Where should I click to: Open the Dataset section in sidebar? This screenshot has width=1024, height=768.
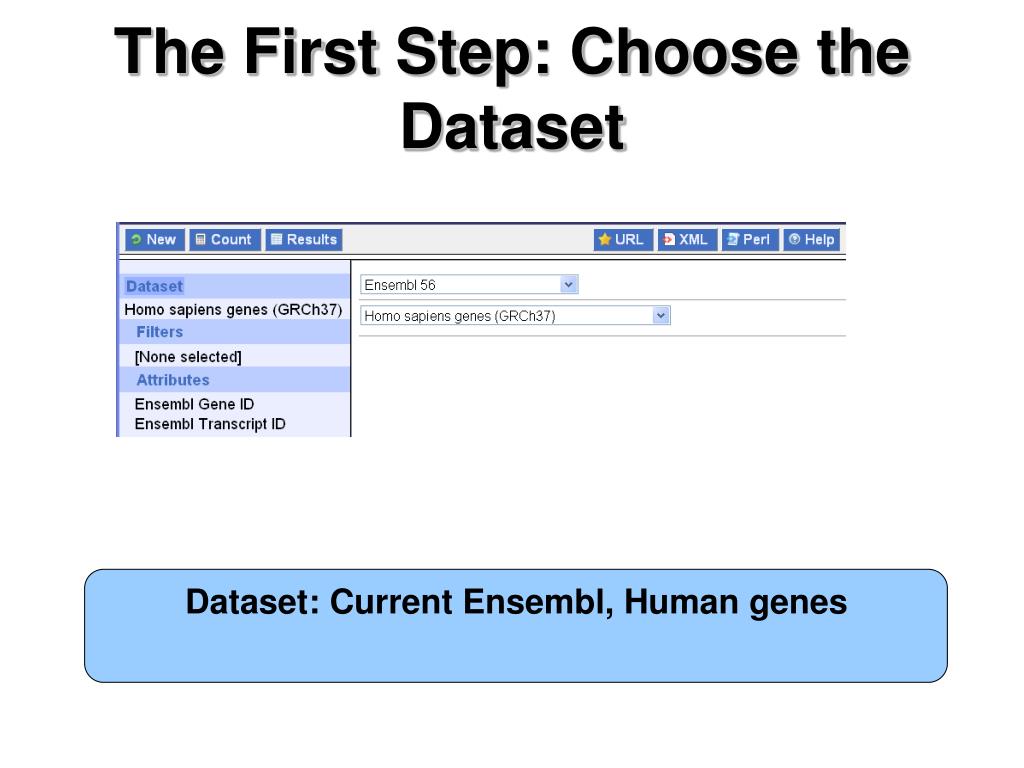(154, 286)
